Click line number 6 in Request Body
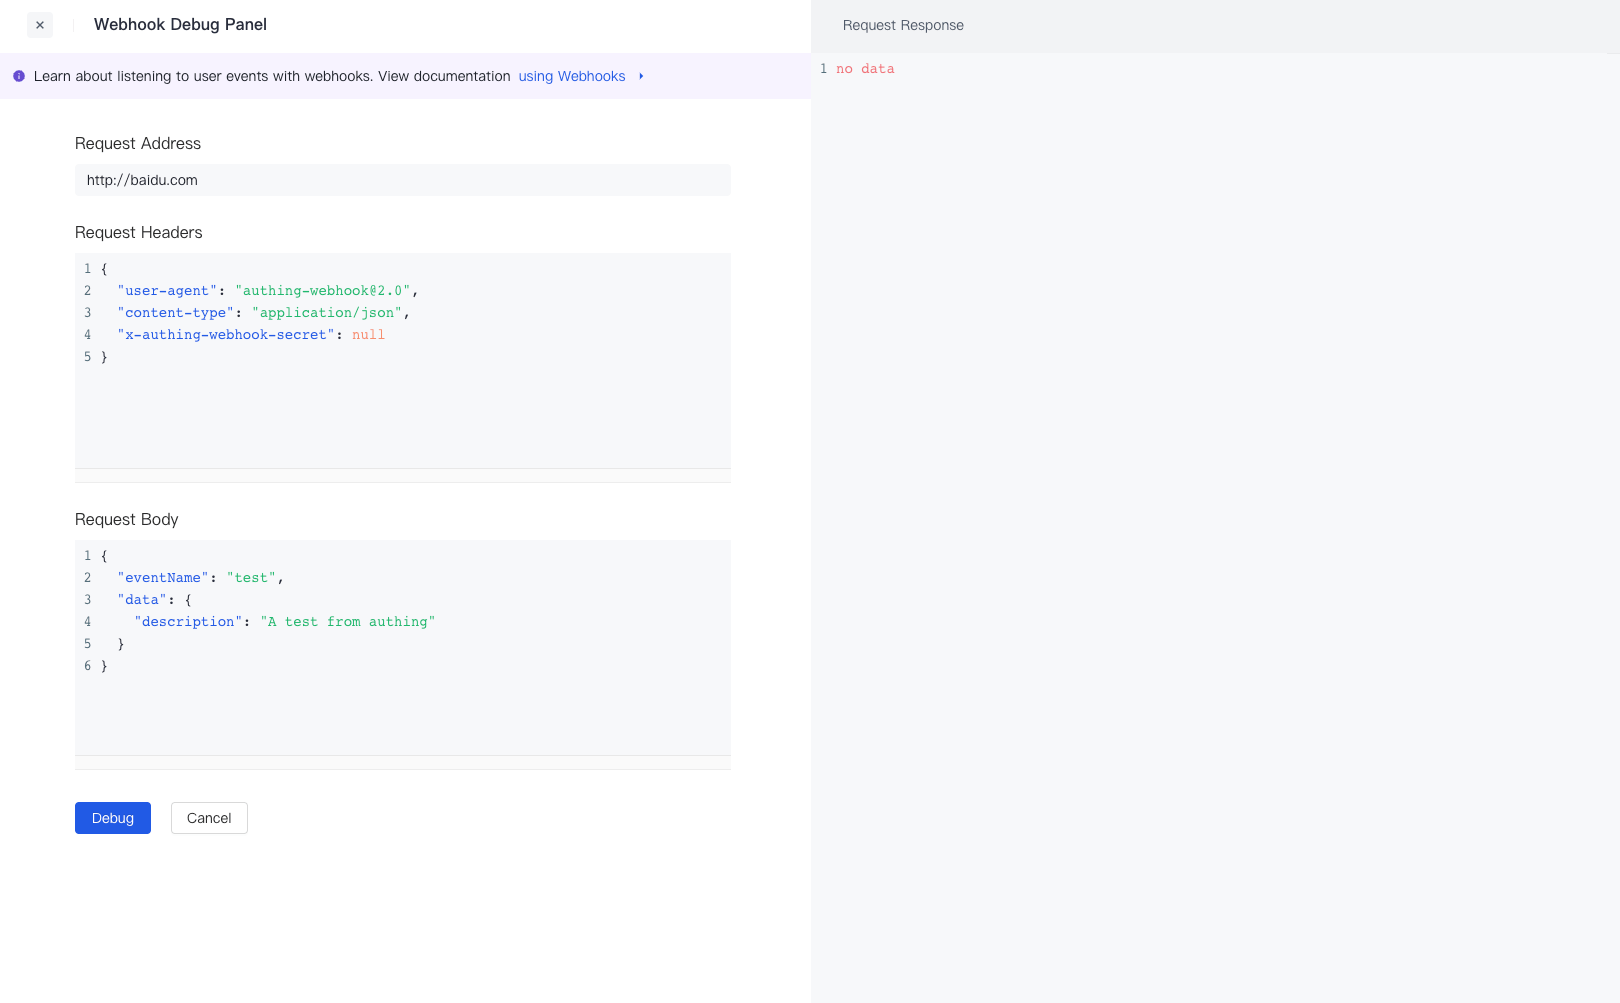Screen dimensions: 1620x1003 point(88,666)
